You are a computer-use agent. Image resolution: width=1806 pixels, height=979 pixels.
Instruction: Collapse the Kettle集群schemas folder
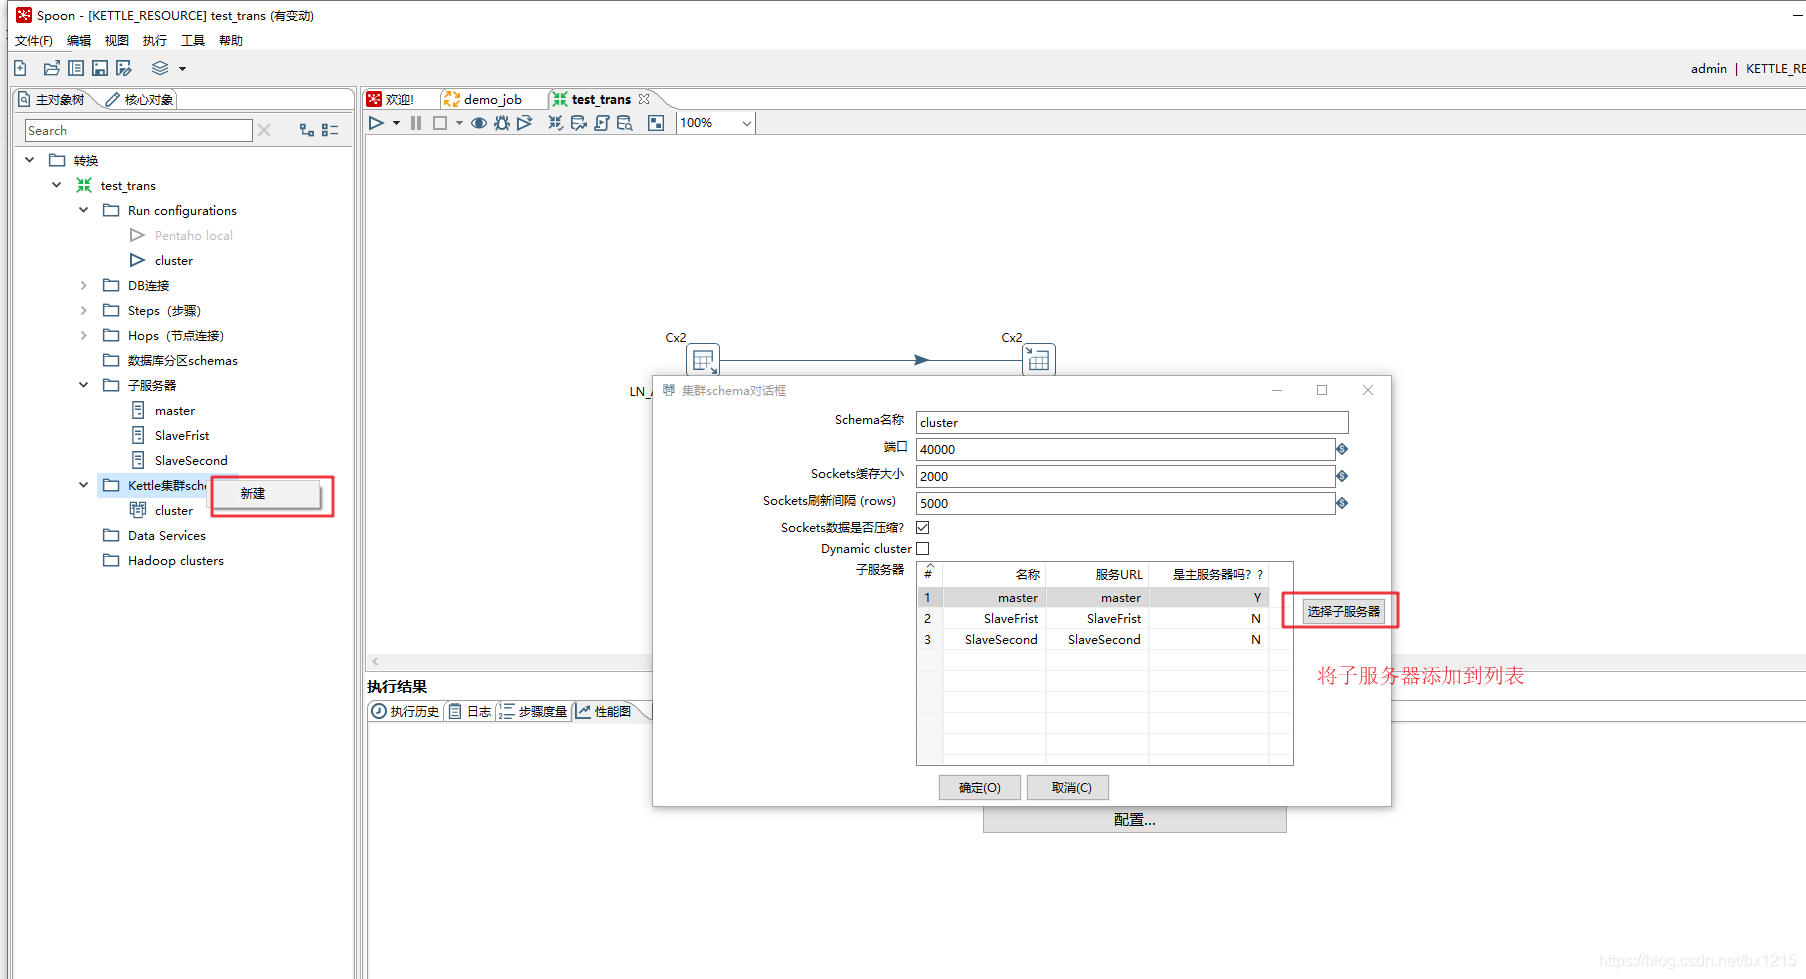84,485
